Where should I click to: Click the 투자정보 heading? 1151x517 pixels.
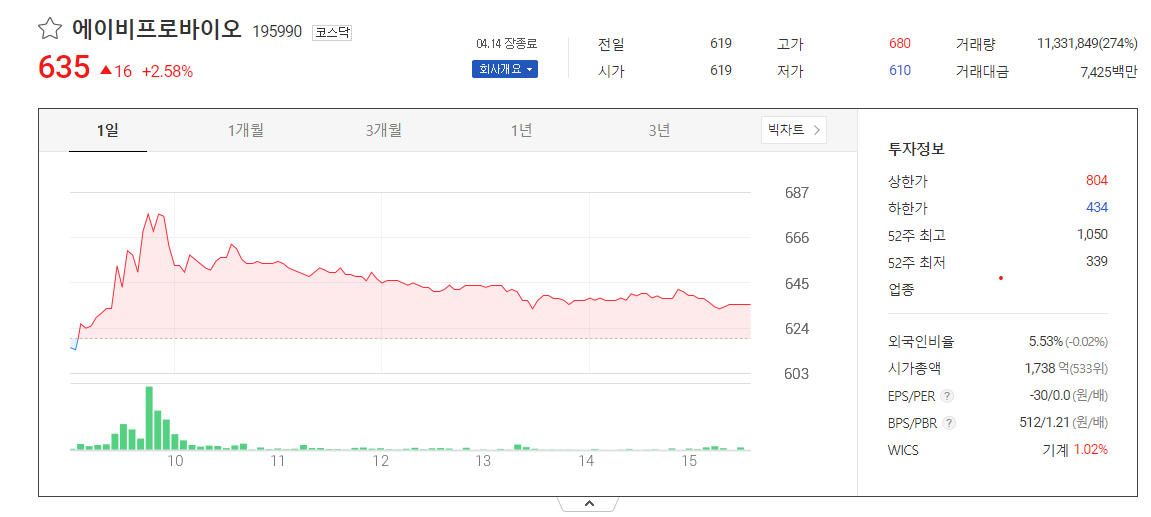(x=916, y=148)
